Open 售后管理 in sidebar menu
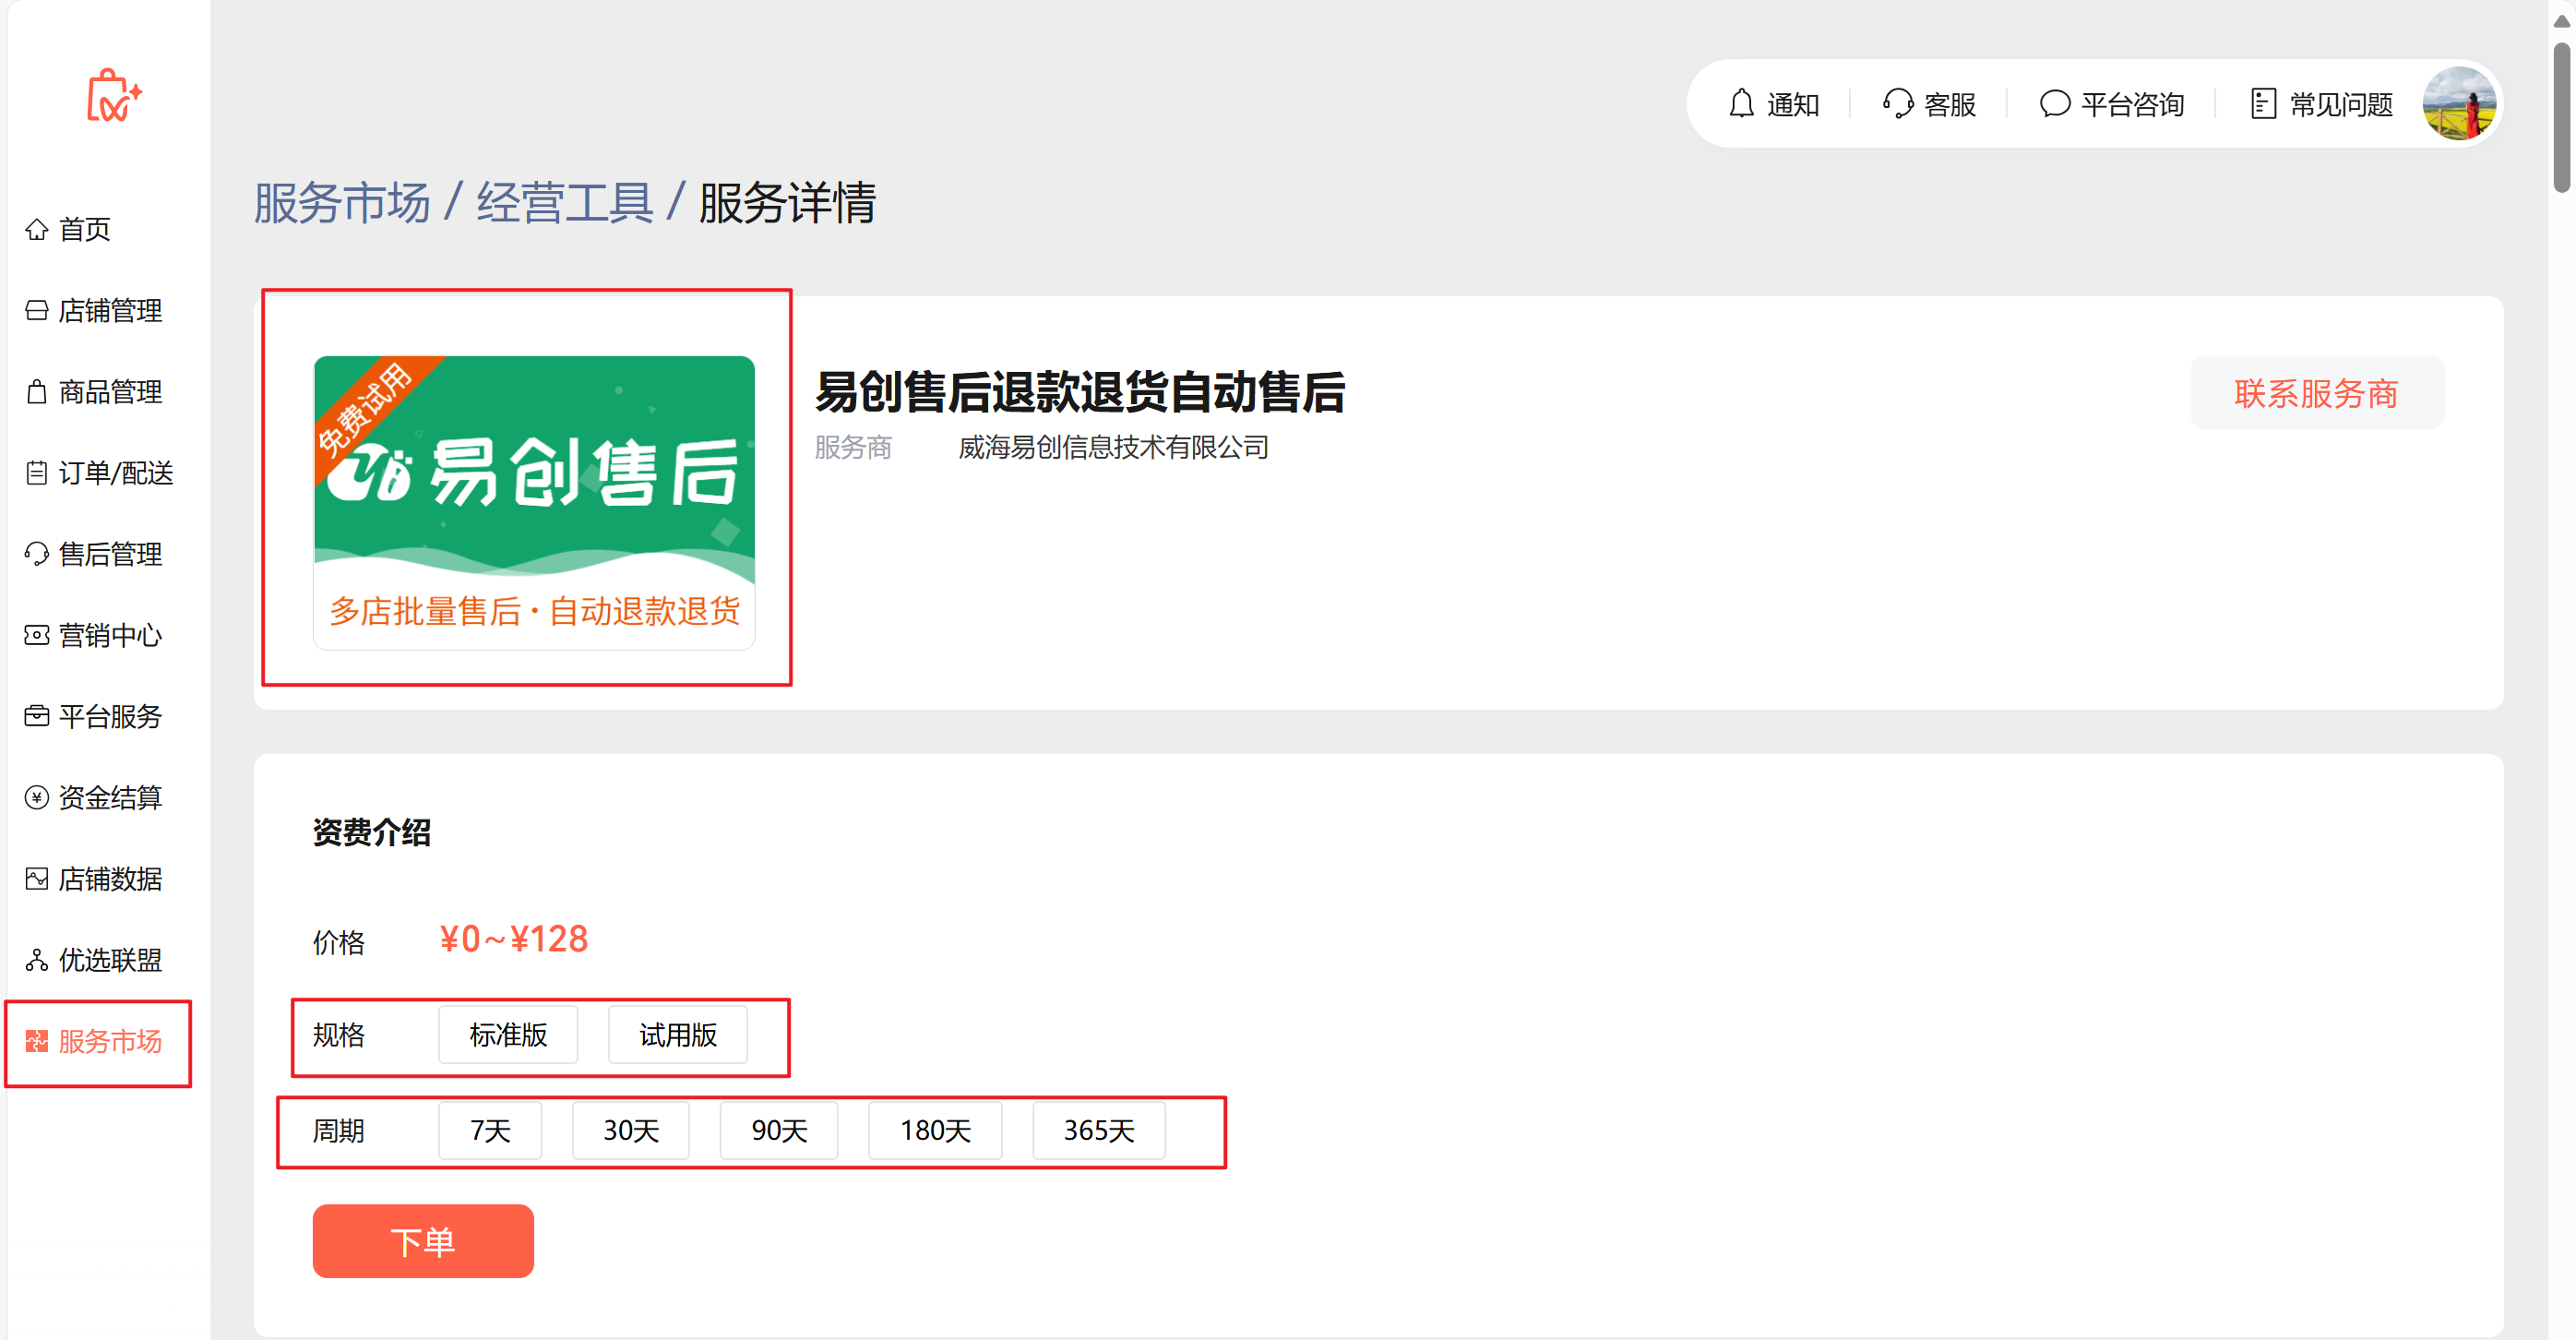The image size is (2576, 1340). [x=109, y=554]
